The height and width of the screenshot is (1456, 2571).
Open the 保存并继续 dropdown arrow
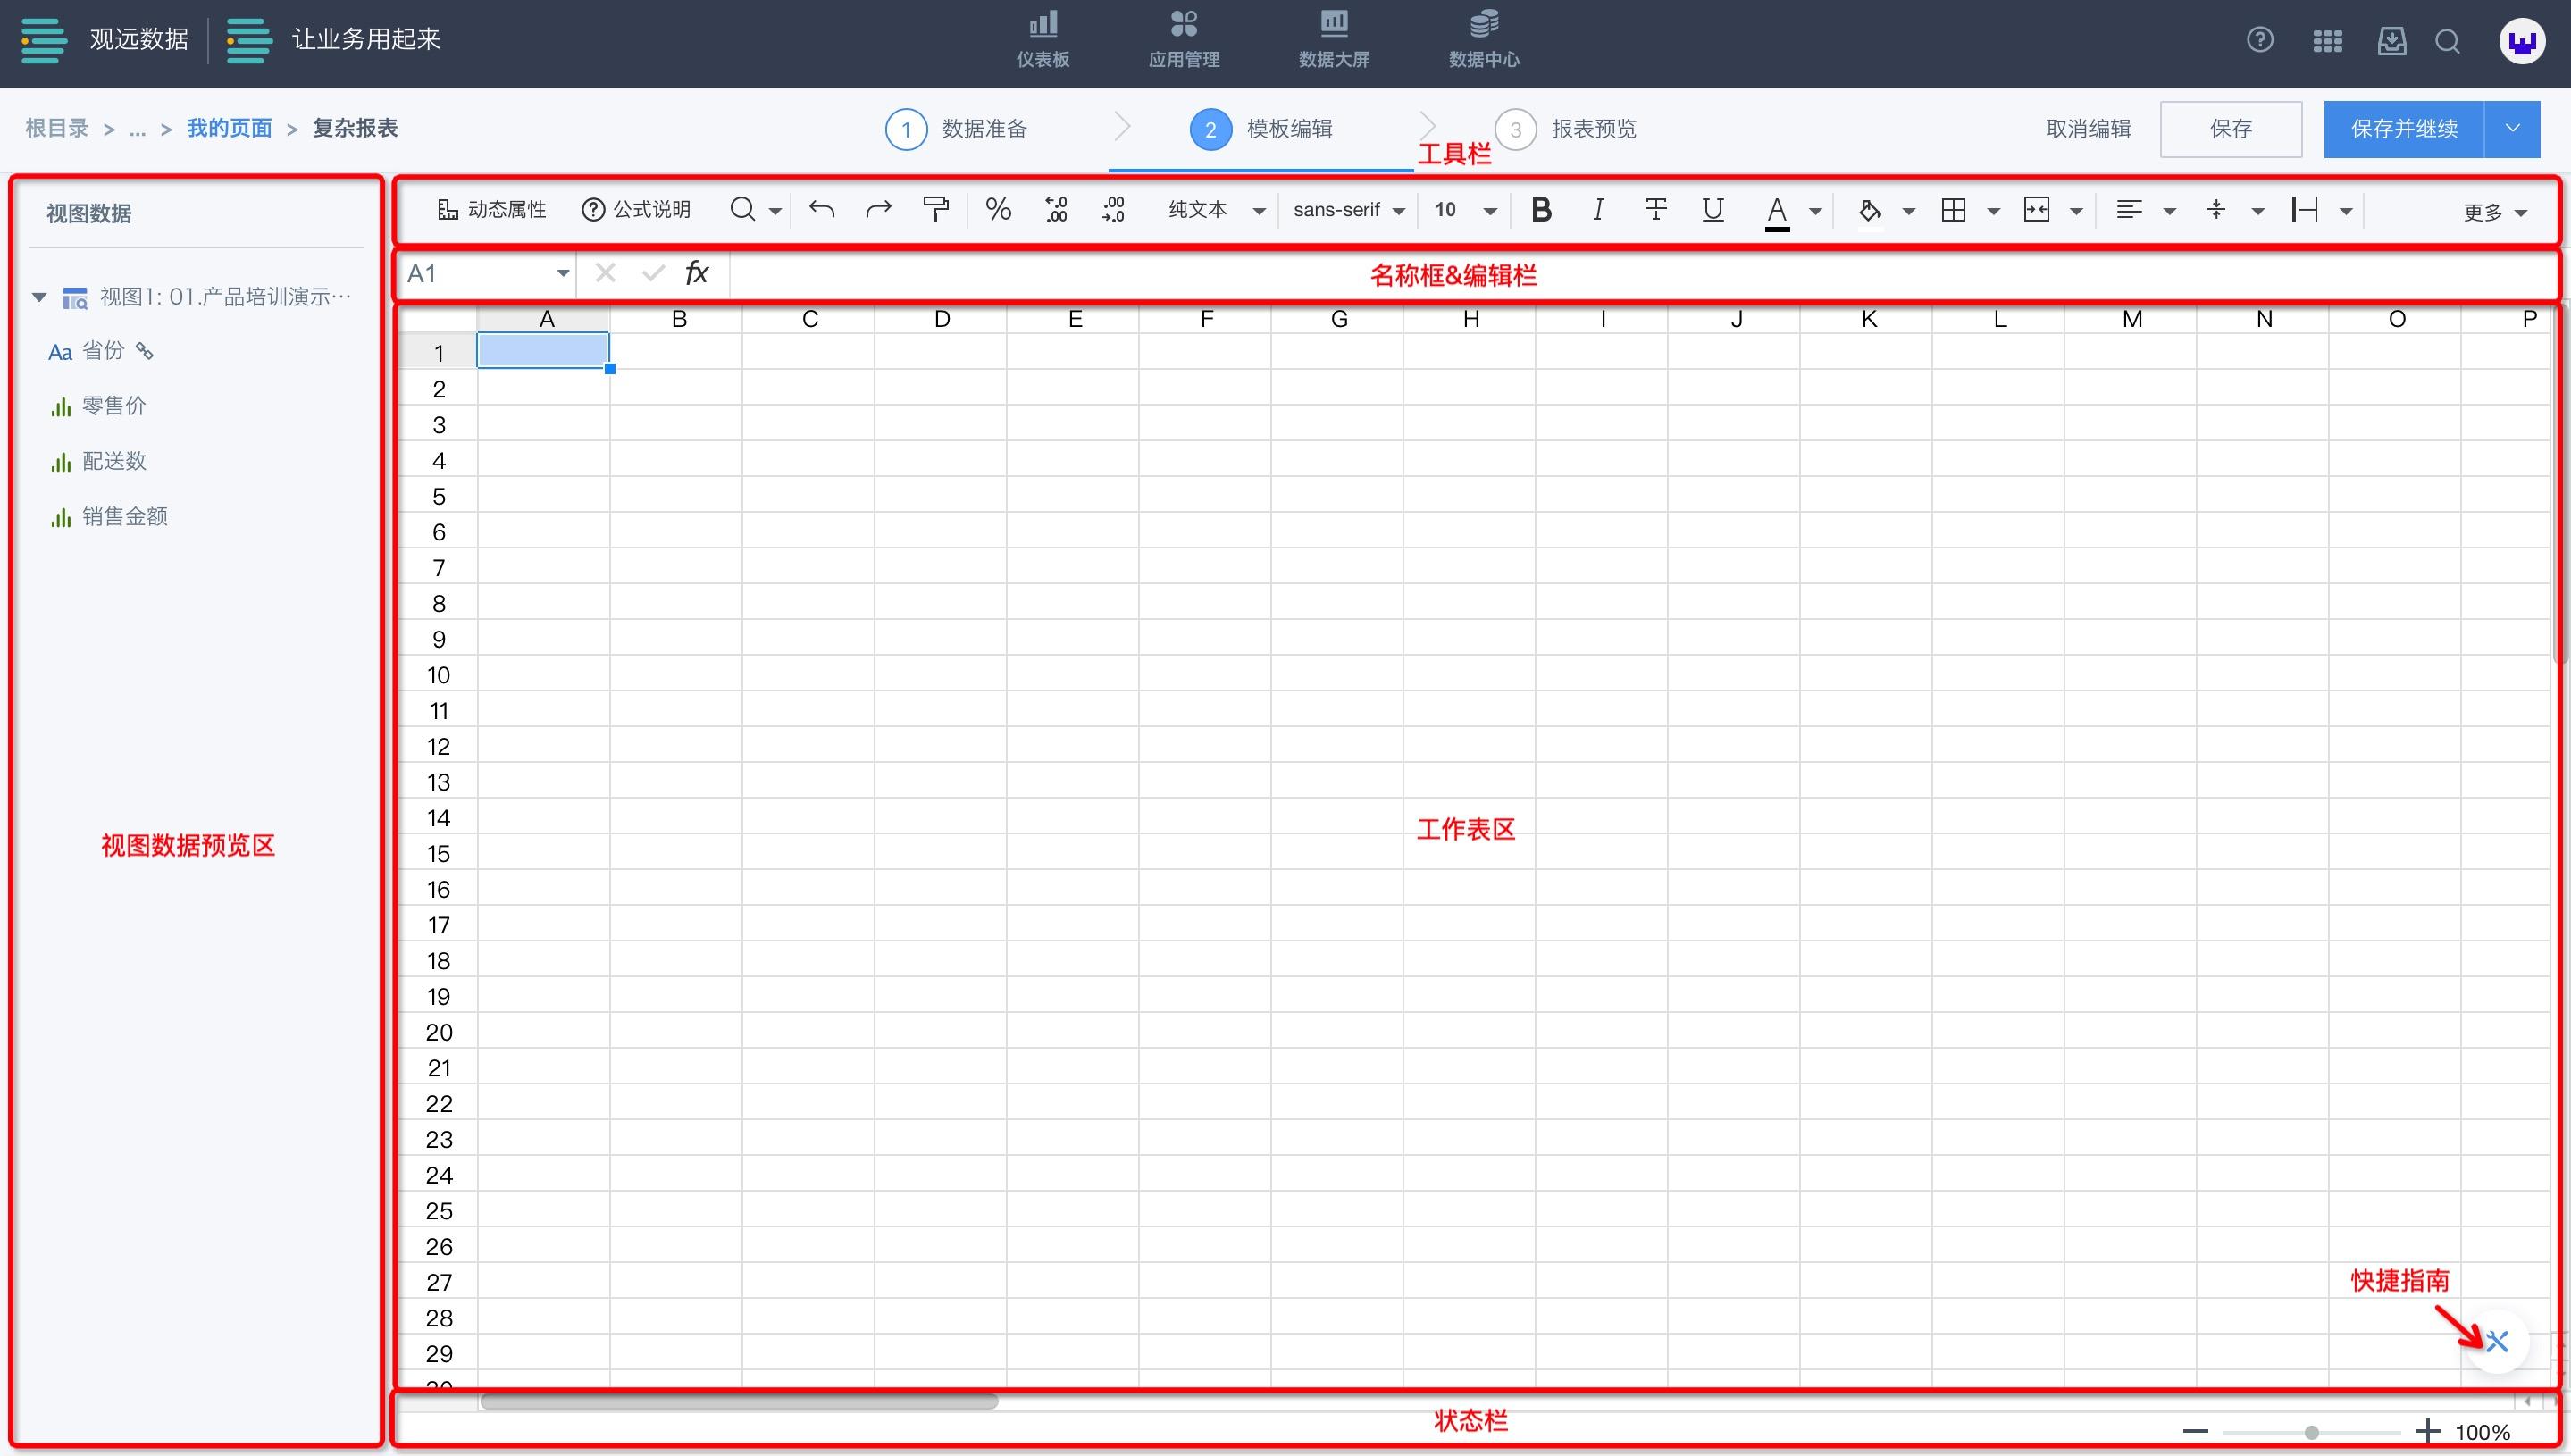[x=2512, y=129]
